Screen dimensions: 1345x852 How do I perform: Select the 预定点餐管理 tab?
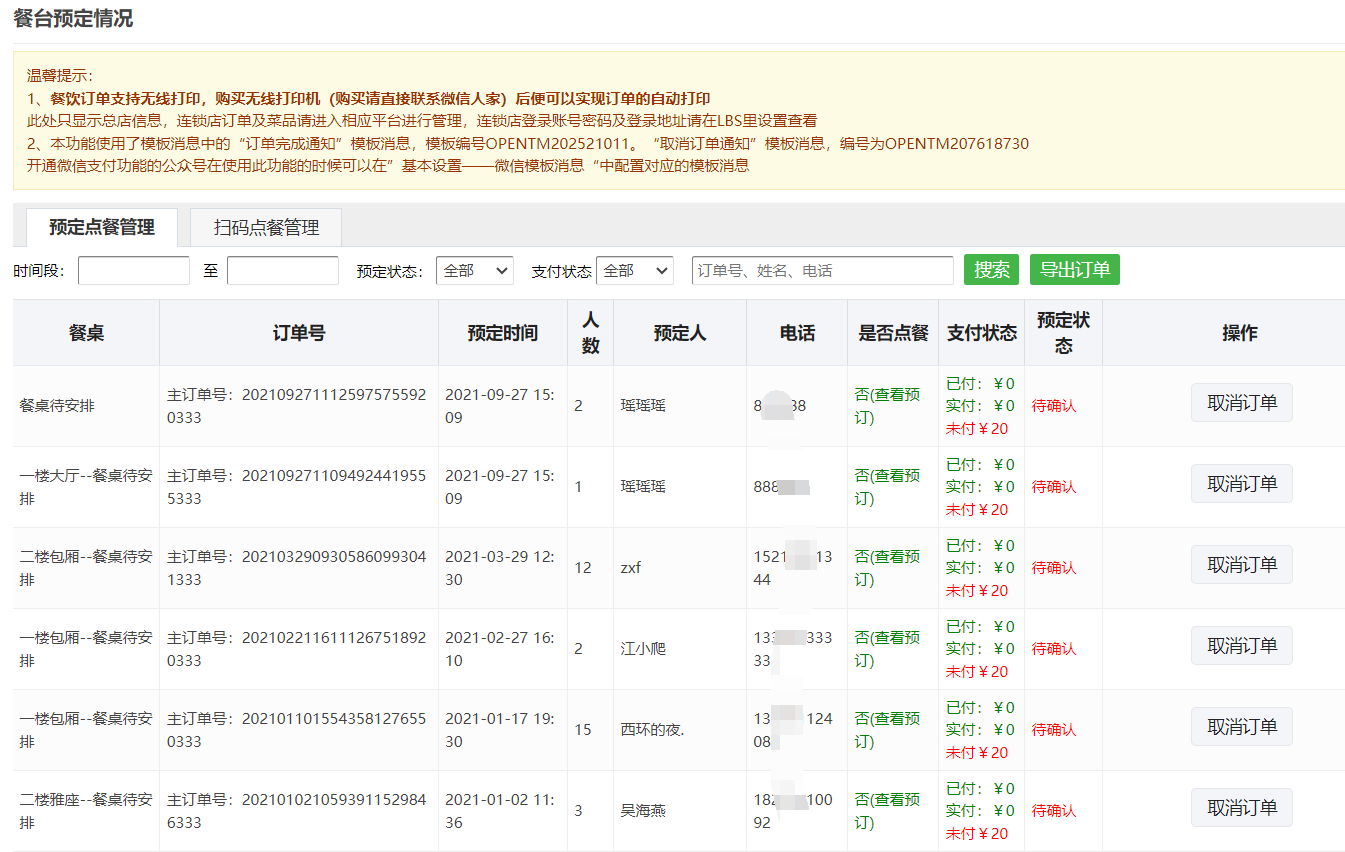[x=102, y=228]
